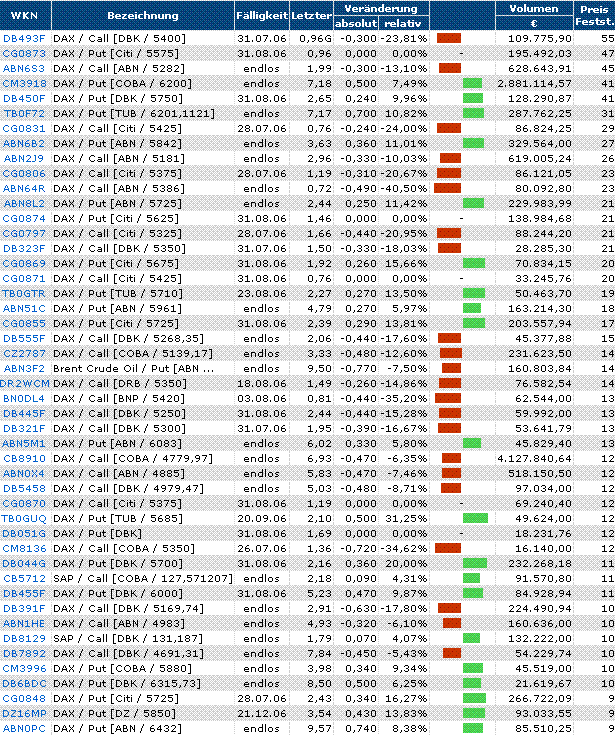This screenshot has height=735, width=615.
Task: Click the absolute change -0,720
Action: (358, 548)
